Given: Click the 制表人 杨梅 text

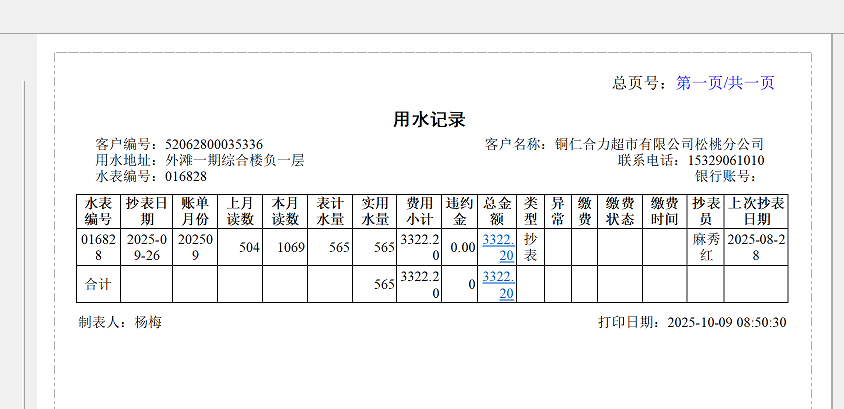Looking at the screenshot, I should coord(120,322).
